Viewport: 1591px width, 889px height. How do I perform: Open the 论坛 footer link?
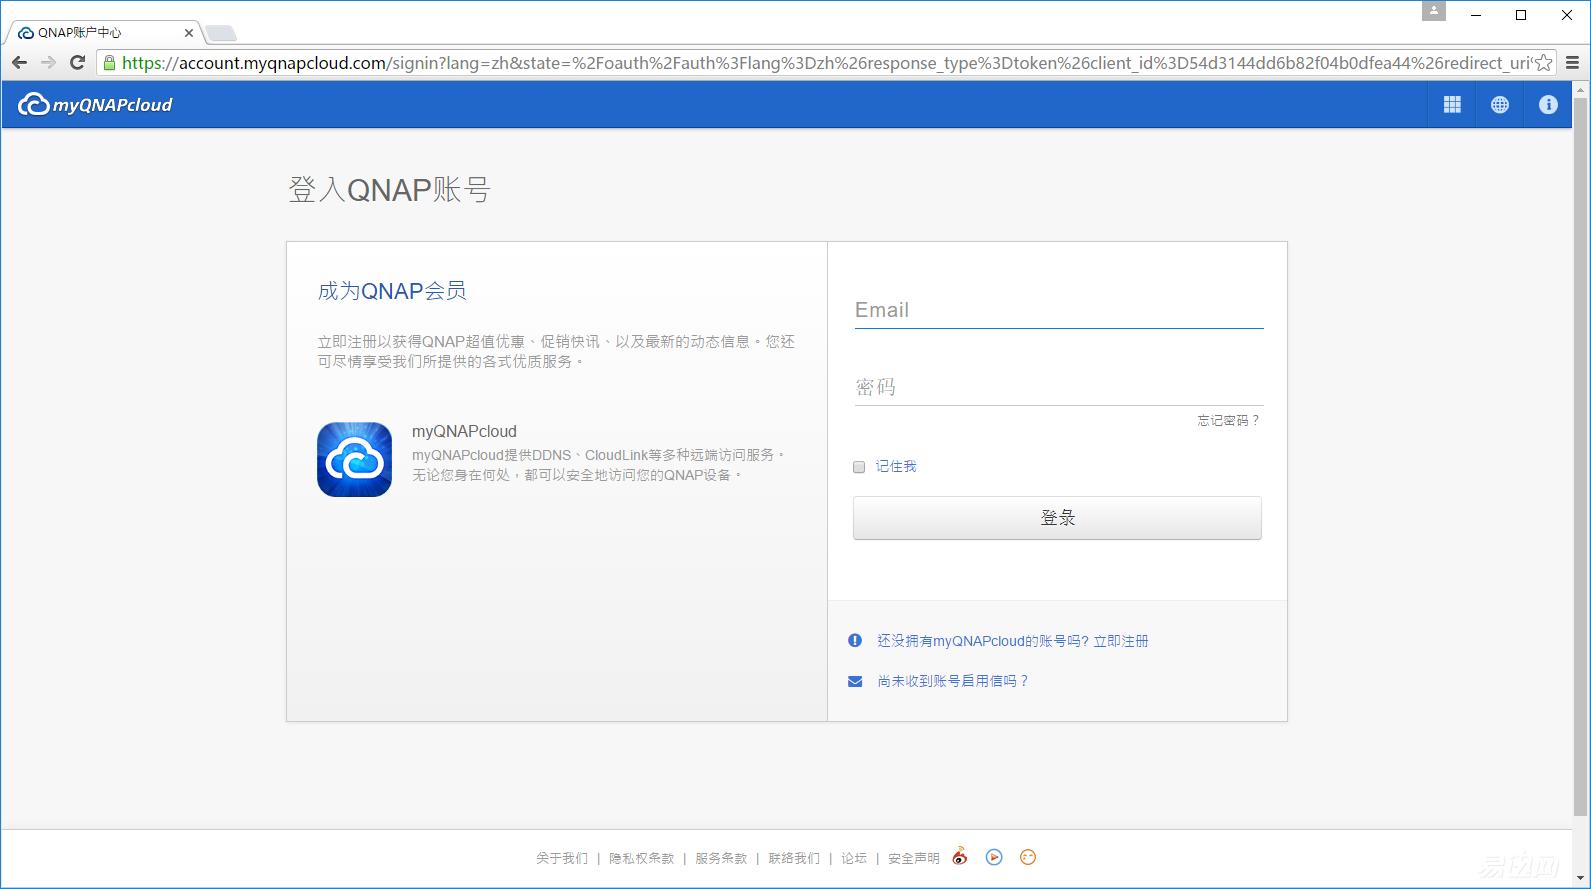point(854,858)
